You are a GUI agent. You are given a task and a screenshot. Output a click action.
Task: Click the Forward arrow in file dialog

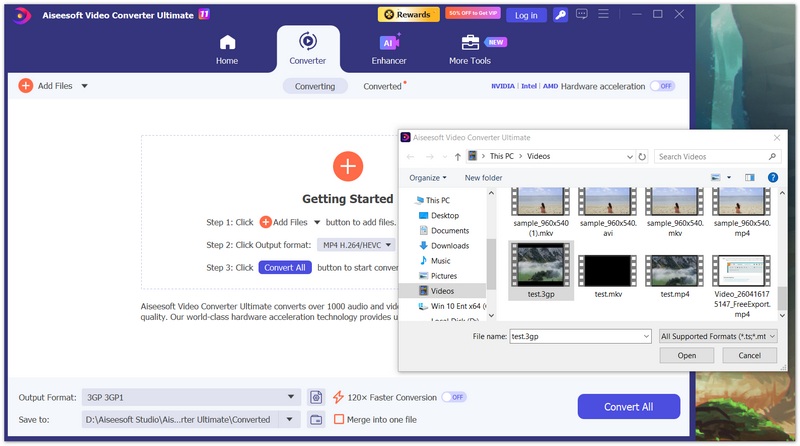pyautogui.click(x=430, y=157)
